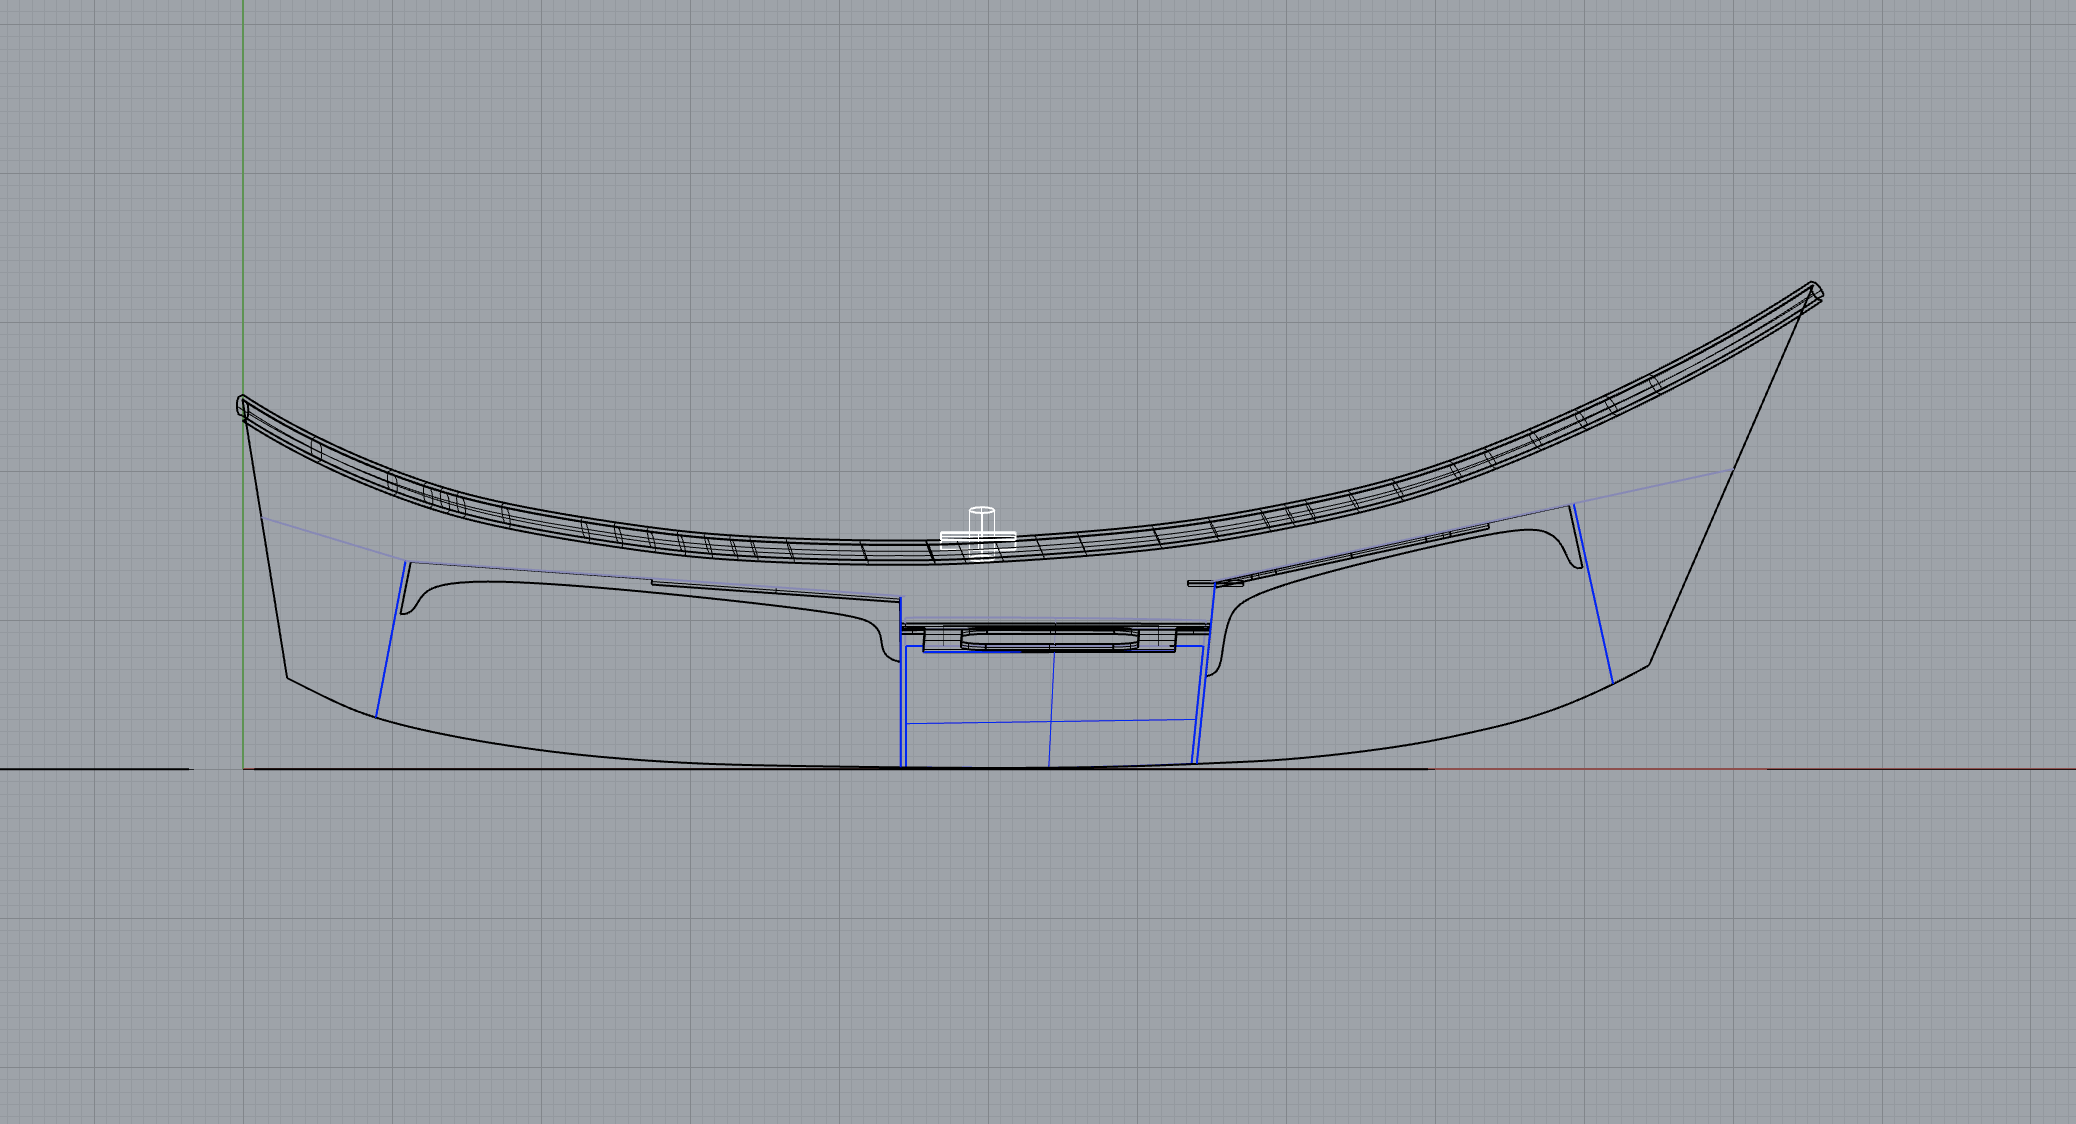Screen dimensions: 2076x1124
Task: Click the small flat plate left of right bulkhead
Action: tap(1200, 583)
